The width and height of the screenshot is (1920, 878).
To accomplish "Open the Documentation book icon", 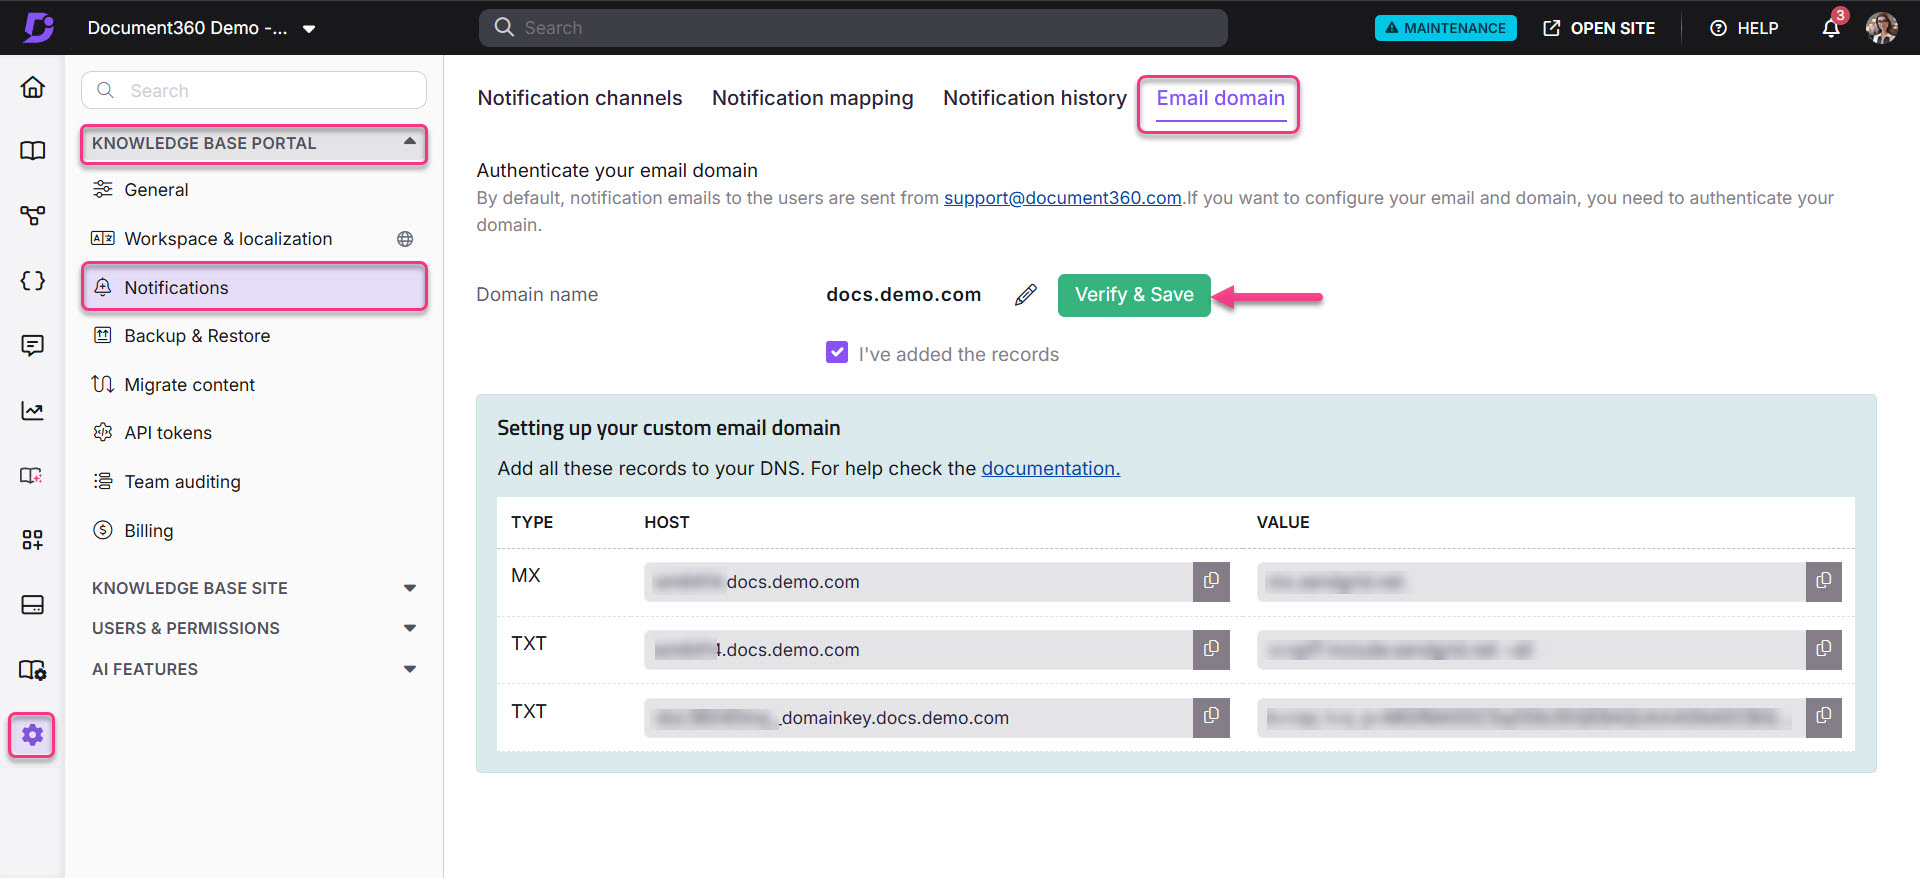I will click(x=32, y=151).
